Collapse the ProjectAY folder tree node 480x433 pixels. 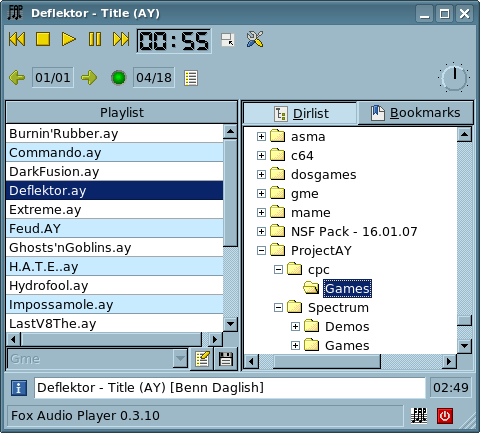click(261, 251)
